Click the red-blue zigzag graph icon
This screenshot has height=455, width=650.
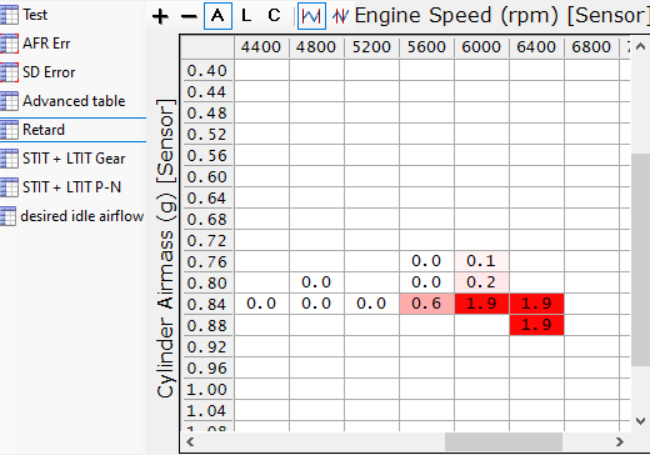tap(340, 16)
